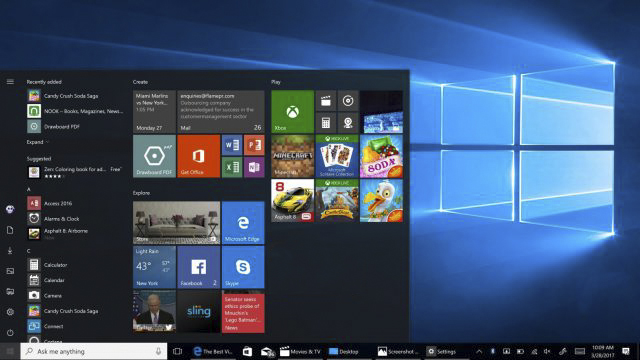Open the Xbox tile
The height and width of the screenshot is (360, 640).
click(x=292, y=111)
